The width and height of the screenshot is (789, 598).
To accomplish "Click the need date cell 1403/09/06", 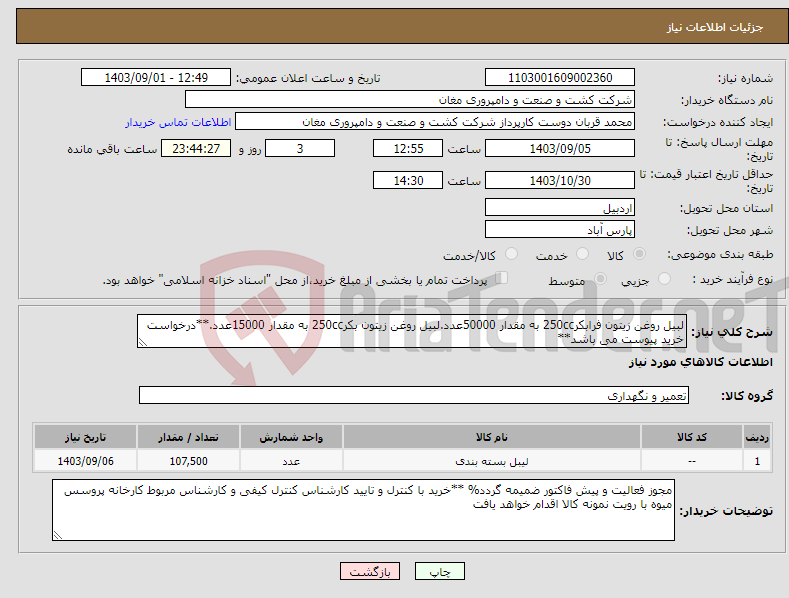I will [86, 461].
